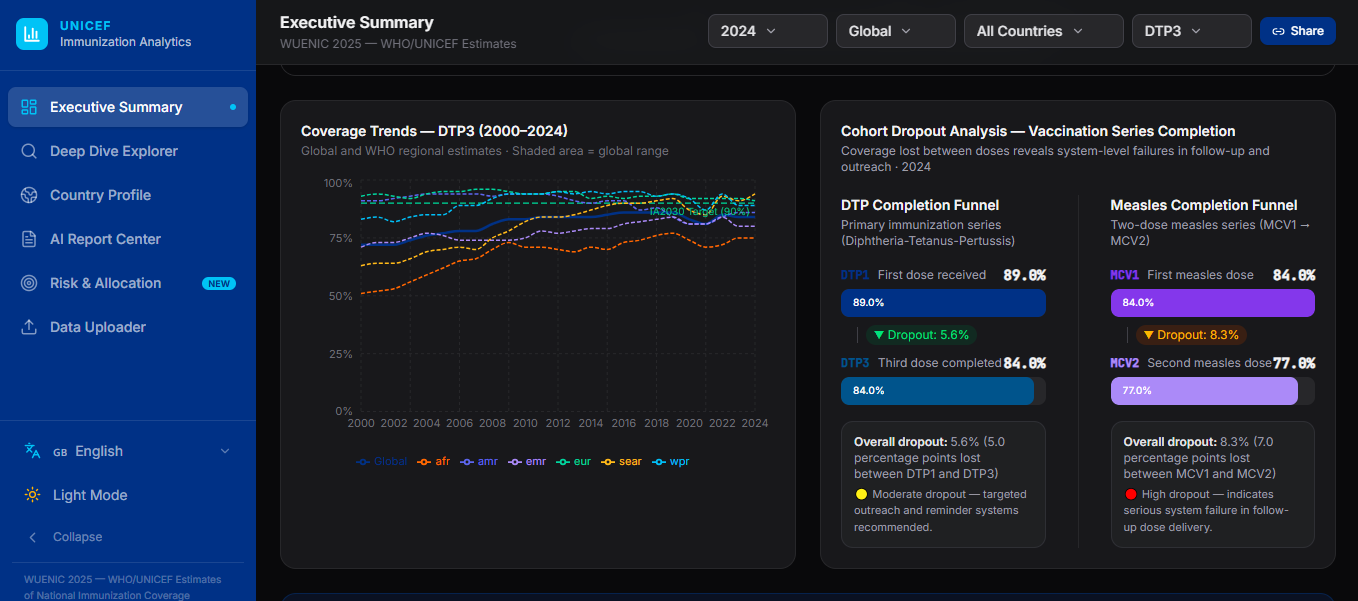Click the AI Report Center document icon
The image size is (1358, 601).
pyautogui.click(x=29, y=239)
